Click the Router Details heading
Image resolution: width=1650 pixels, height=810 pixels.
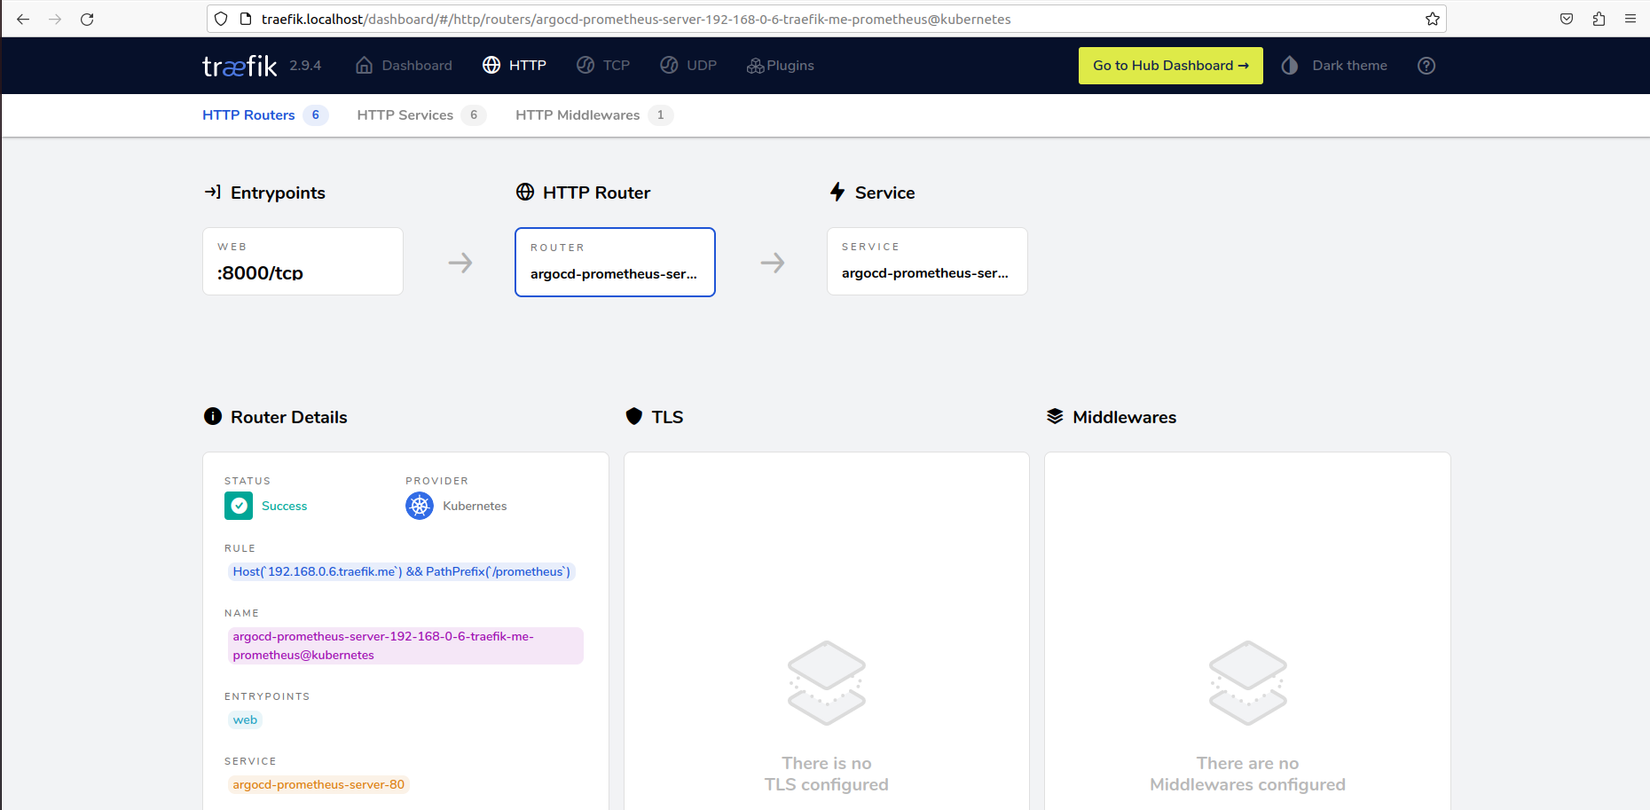tap(289, 417)
